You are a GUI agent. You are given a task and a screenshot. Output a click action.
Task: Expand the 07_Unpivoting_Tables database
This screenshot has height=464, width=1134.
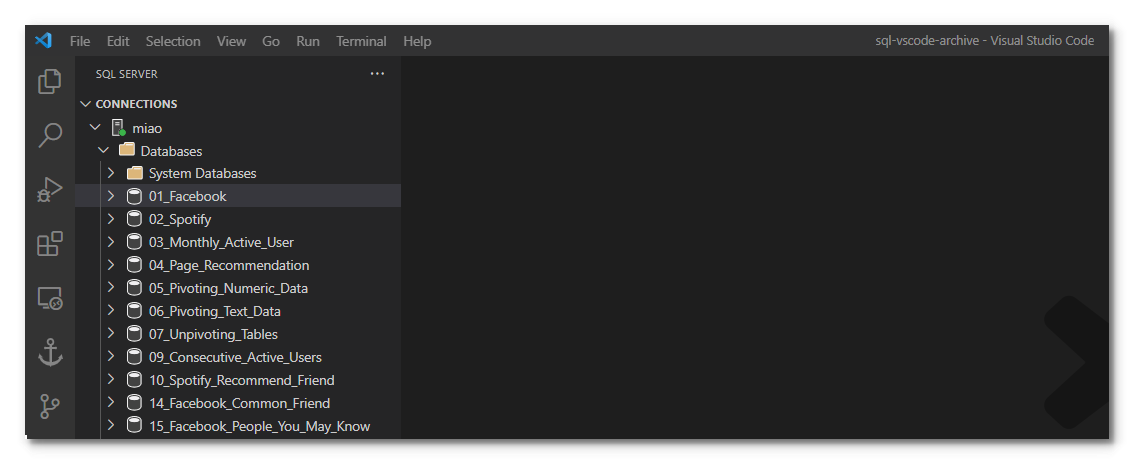(x=111, y=334)
